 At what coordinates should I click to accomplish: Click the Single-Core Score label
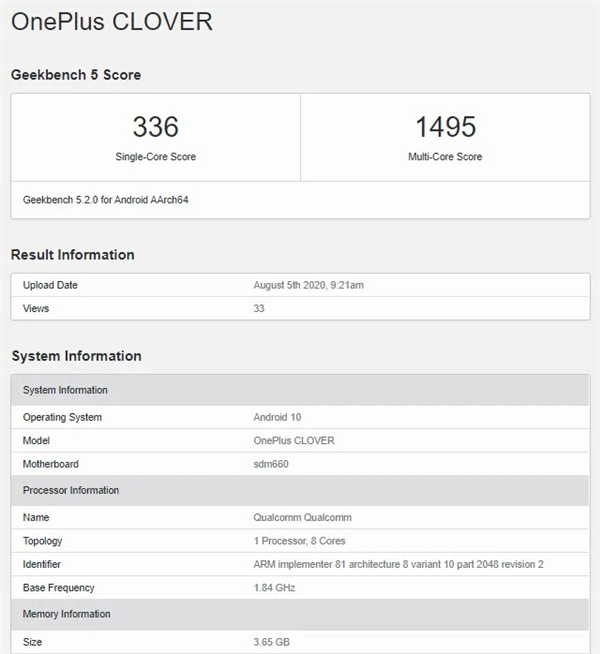156,157
